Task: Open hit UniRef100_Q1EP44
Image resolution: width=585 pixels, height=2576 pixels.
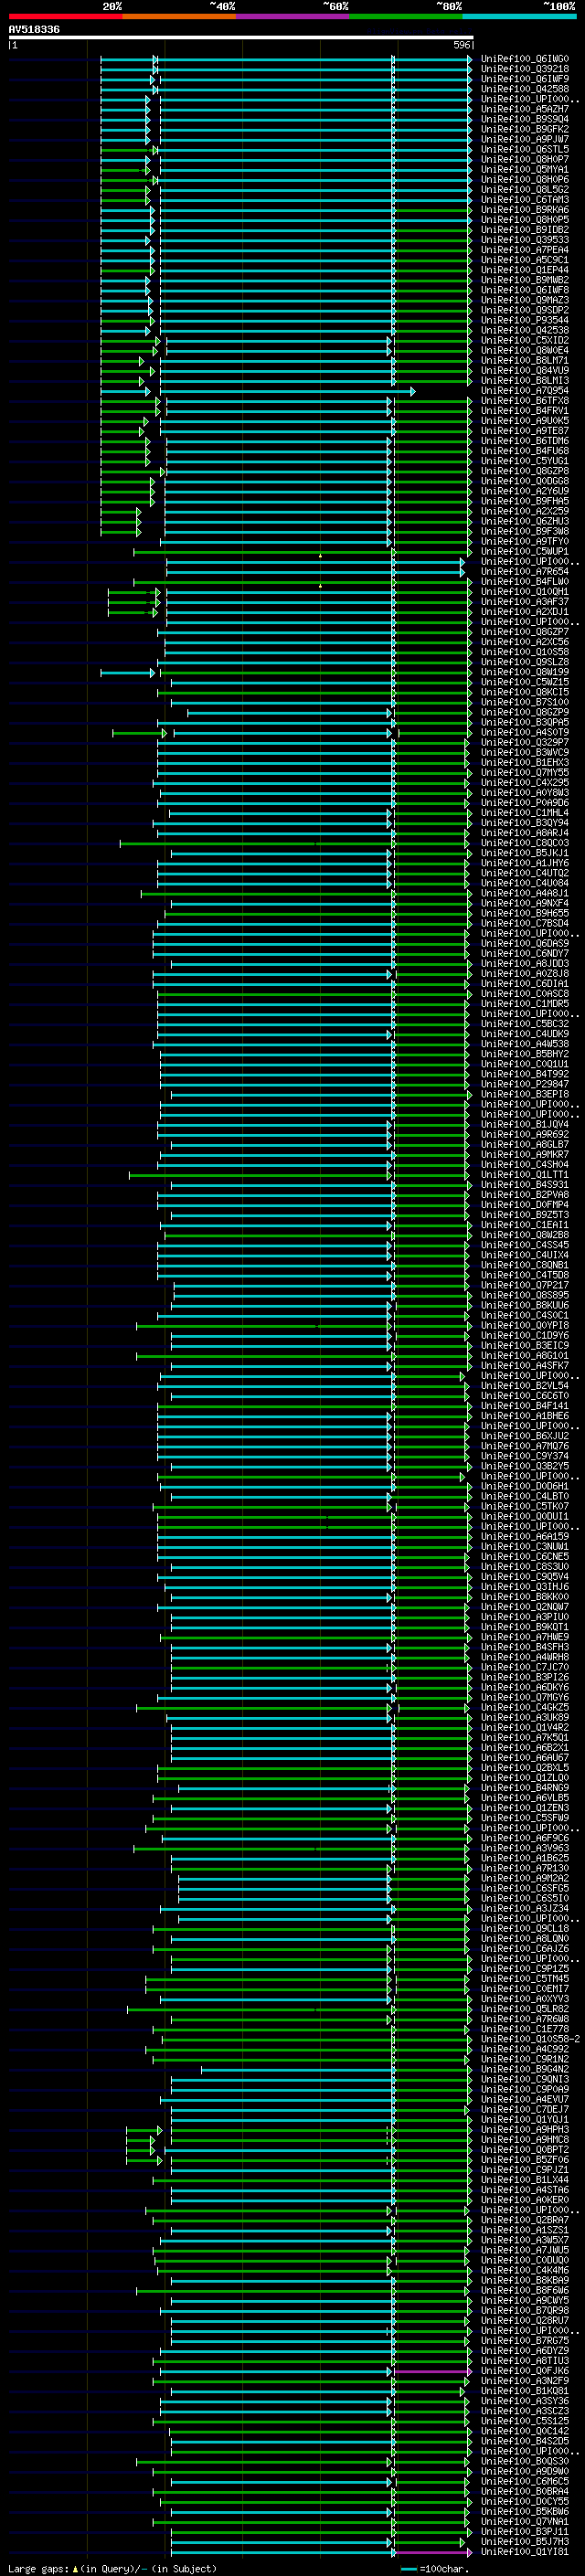Action: (525, 270)
